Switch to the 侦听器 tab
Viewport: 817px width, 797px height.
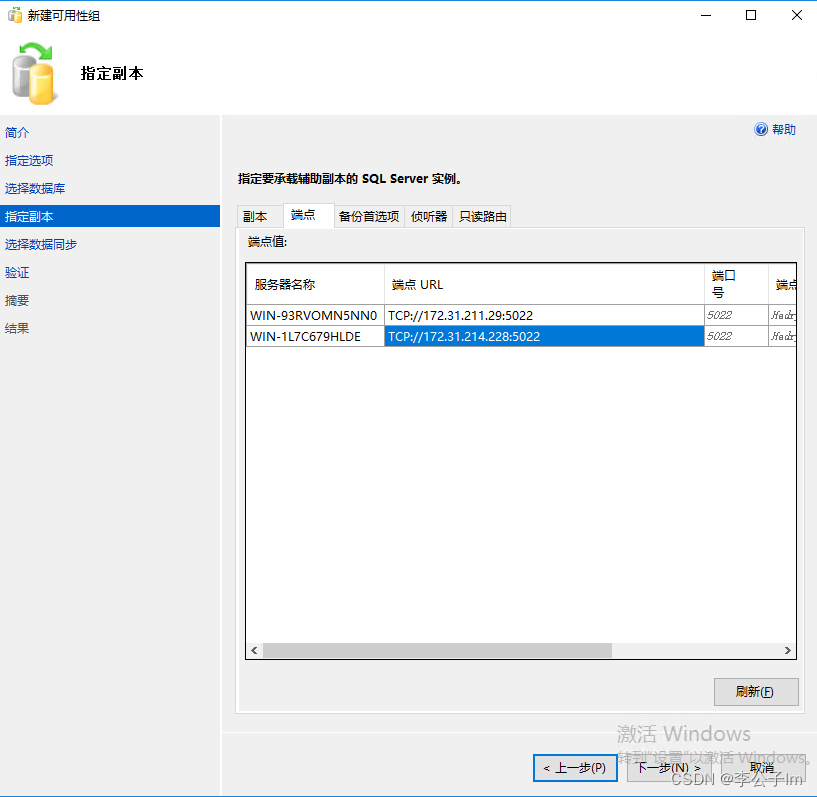(429, 217)
